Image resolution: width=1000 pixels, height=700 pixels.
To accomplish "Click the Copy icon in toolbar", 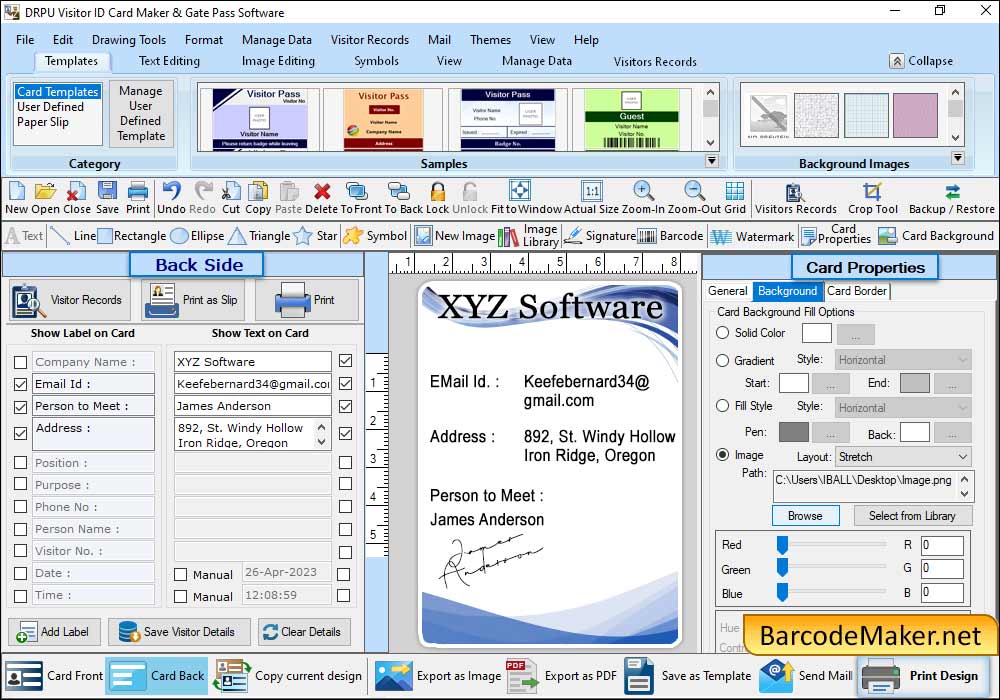I will [x=258, y=191].
